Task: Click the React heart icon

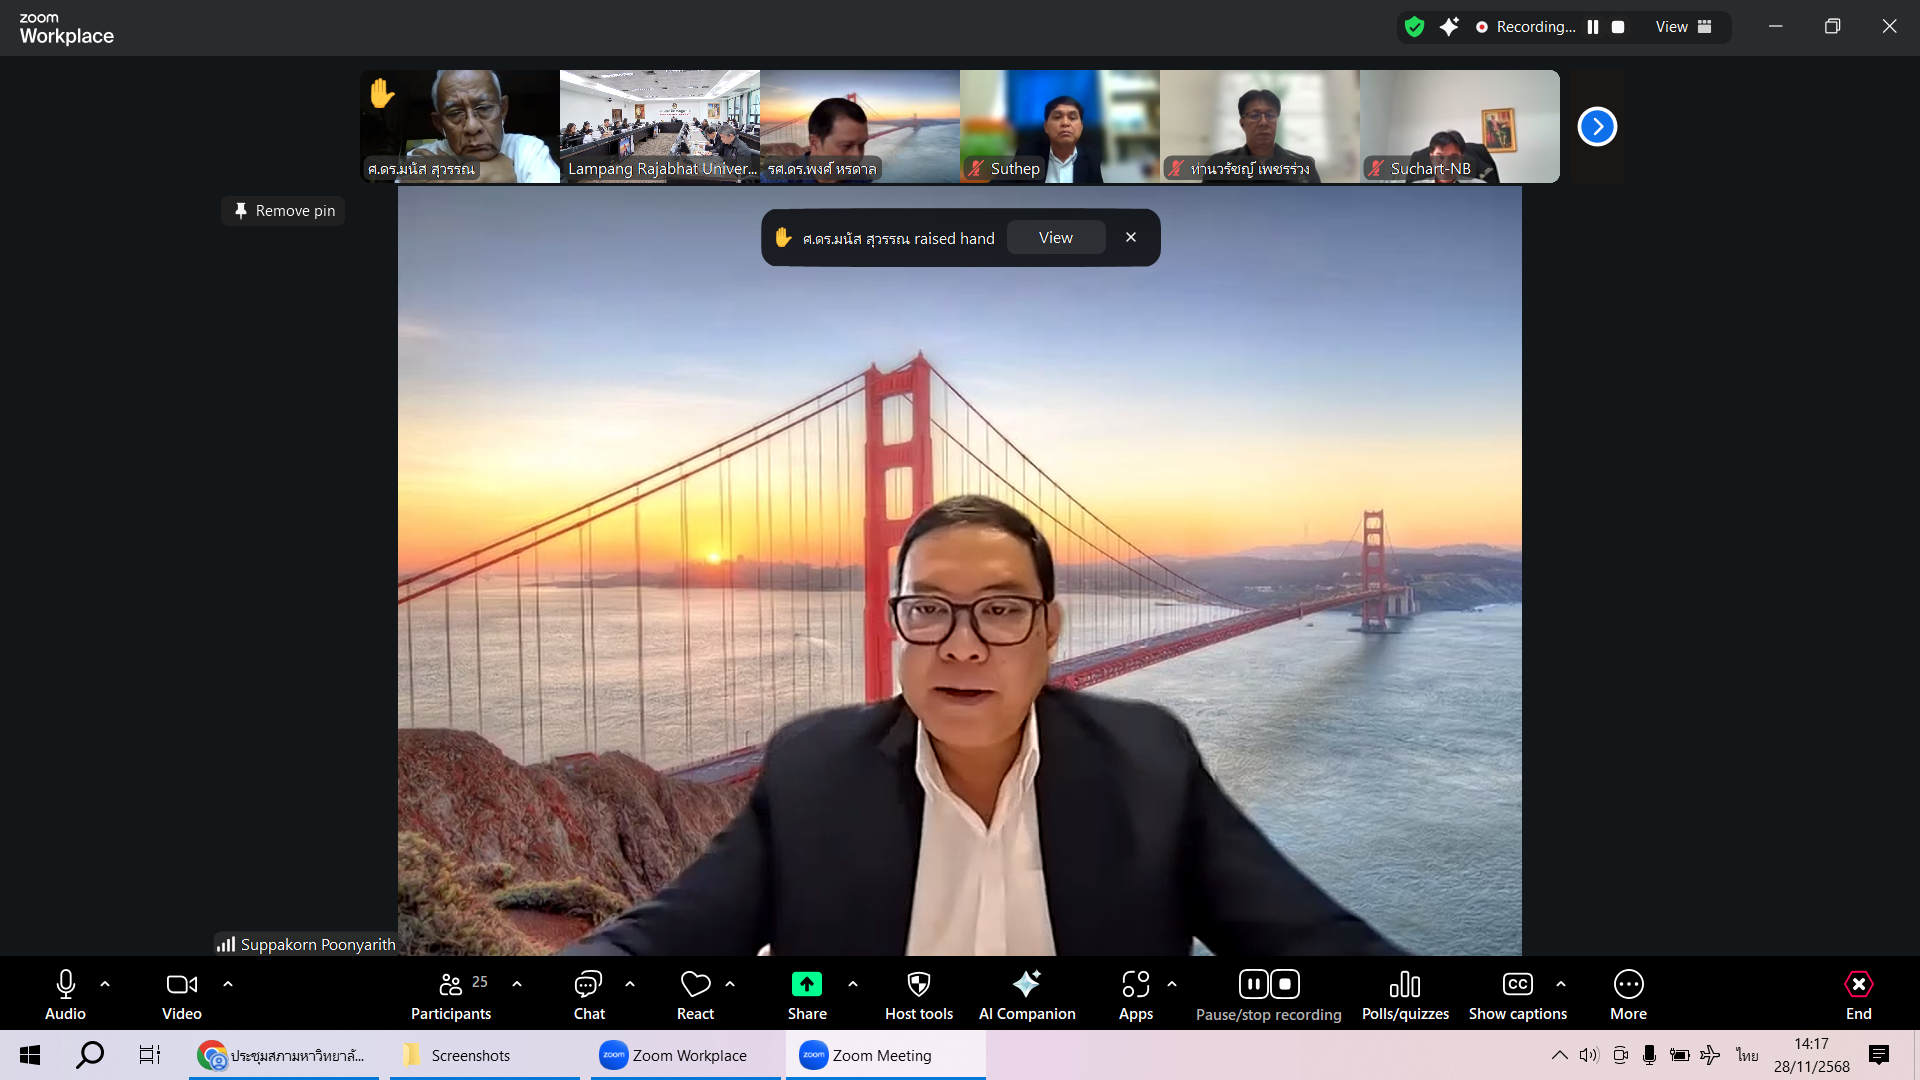Action: point(695,985)
